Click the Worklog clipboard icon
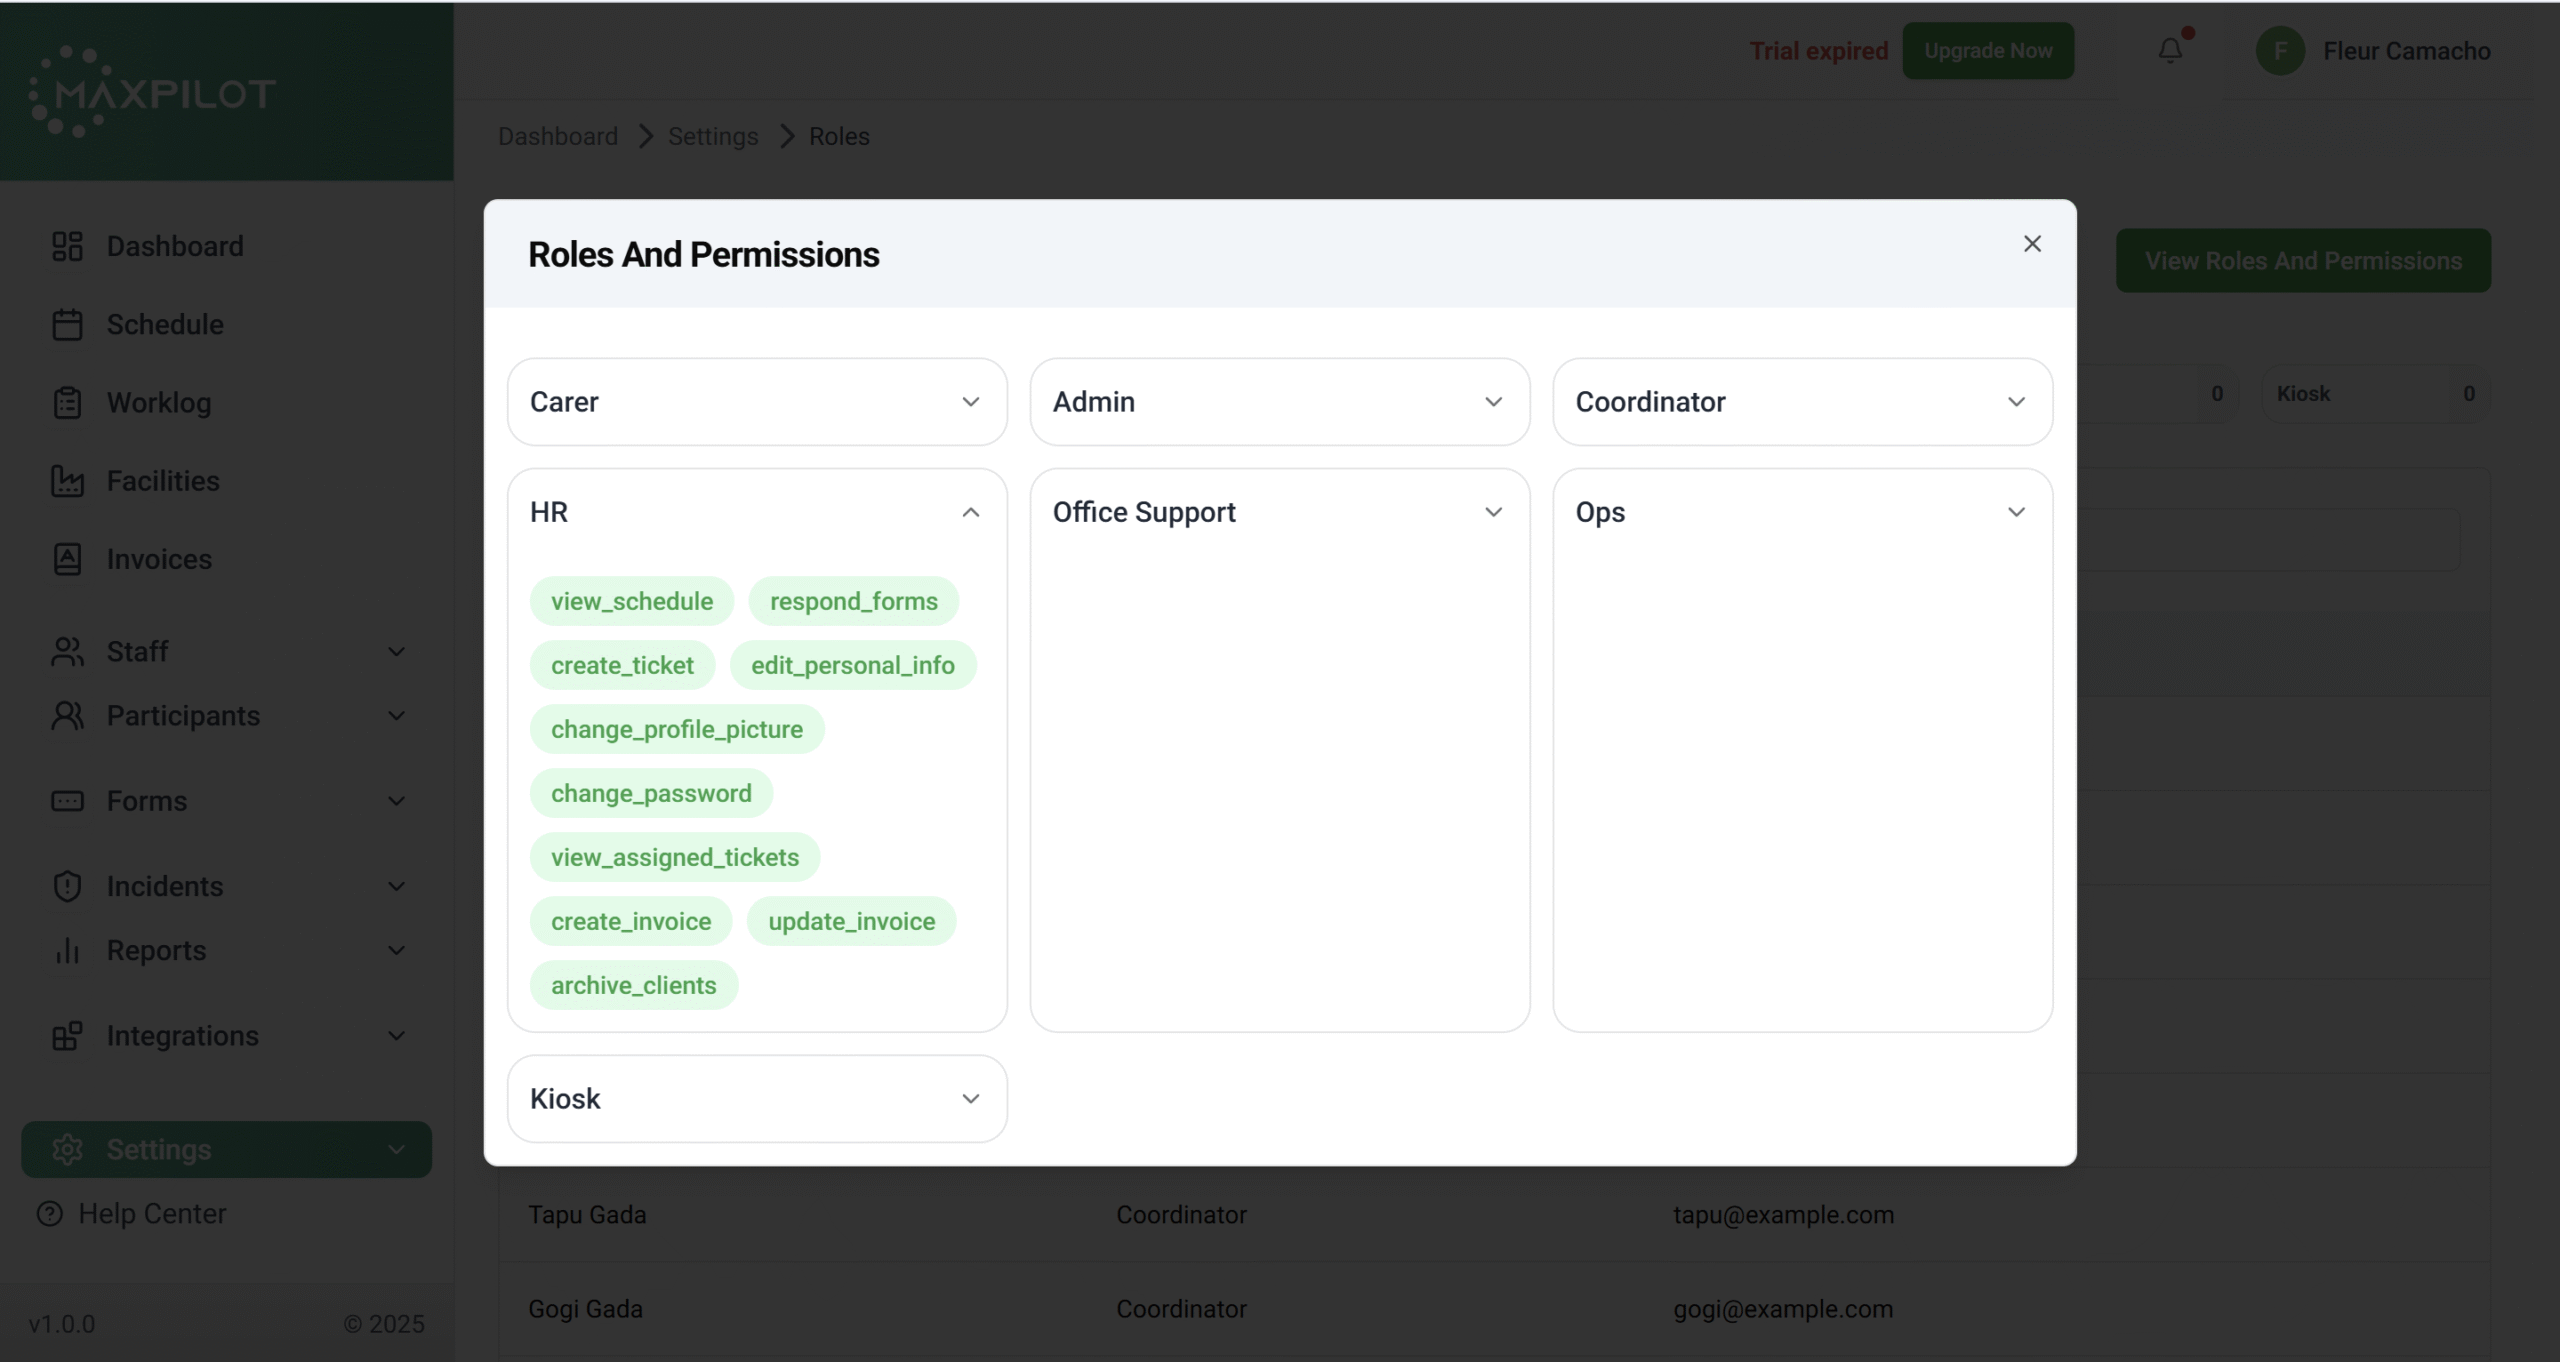 point(67,403)
